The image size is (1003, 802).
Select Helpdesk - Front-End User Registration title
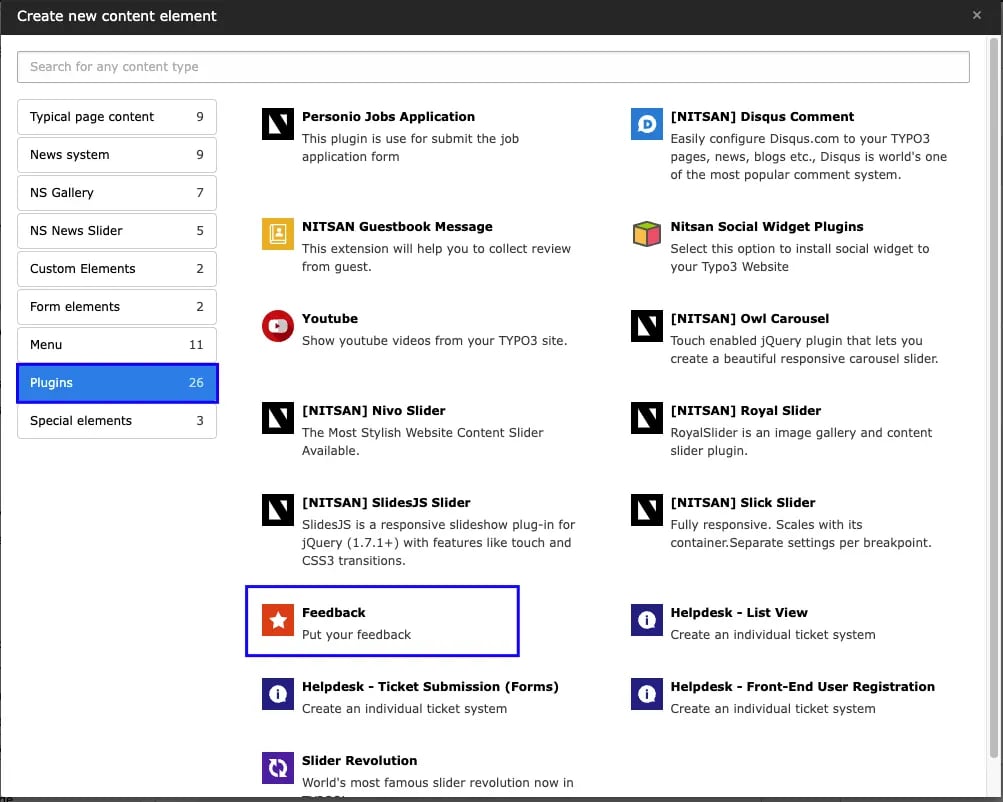[x=803, y=688]
